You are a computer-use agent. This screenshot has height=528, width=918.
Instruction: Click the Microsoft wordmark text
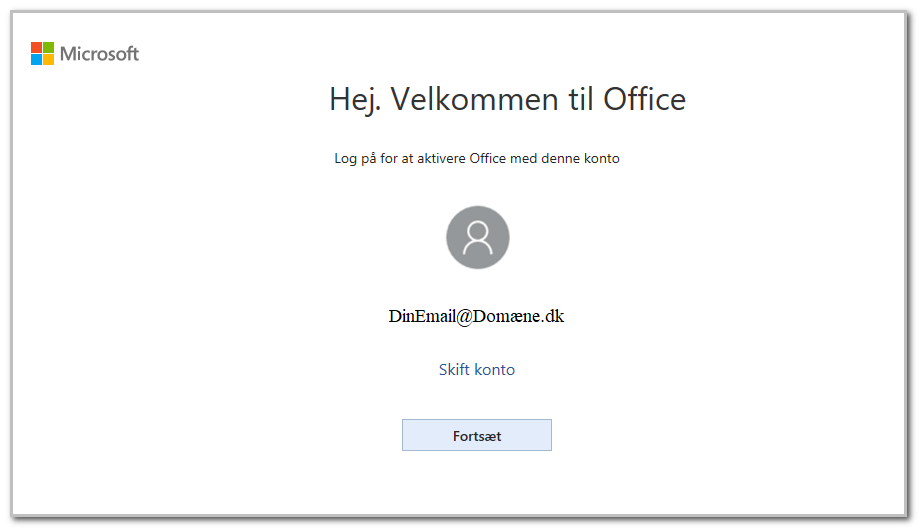(100, 54)
